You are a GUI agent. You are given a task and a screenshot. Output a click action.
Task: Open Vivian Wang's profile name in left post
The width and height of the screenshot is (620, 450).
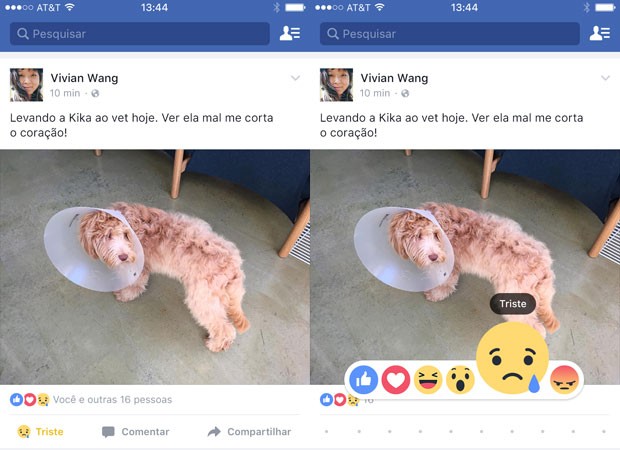(84, 78)
